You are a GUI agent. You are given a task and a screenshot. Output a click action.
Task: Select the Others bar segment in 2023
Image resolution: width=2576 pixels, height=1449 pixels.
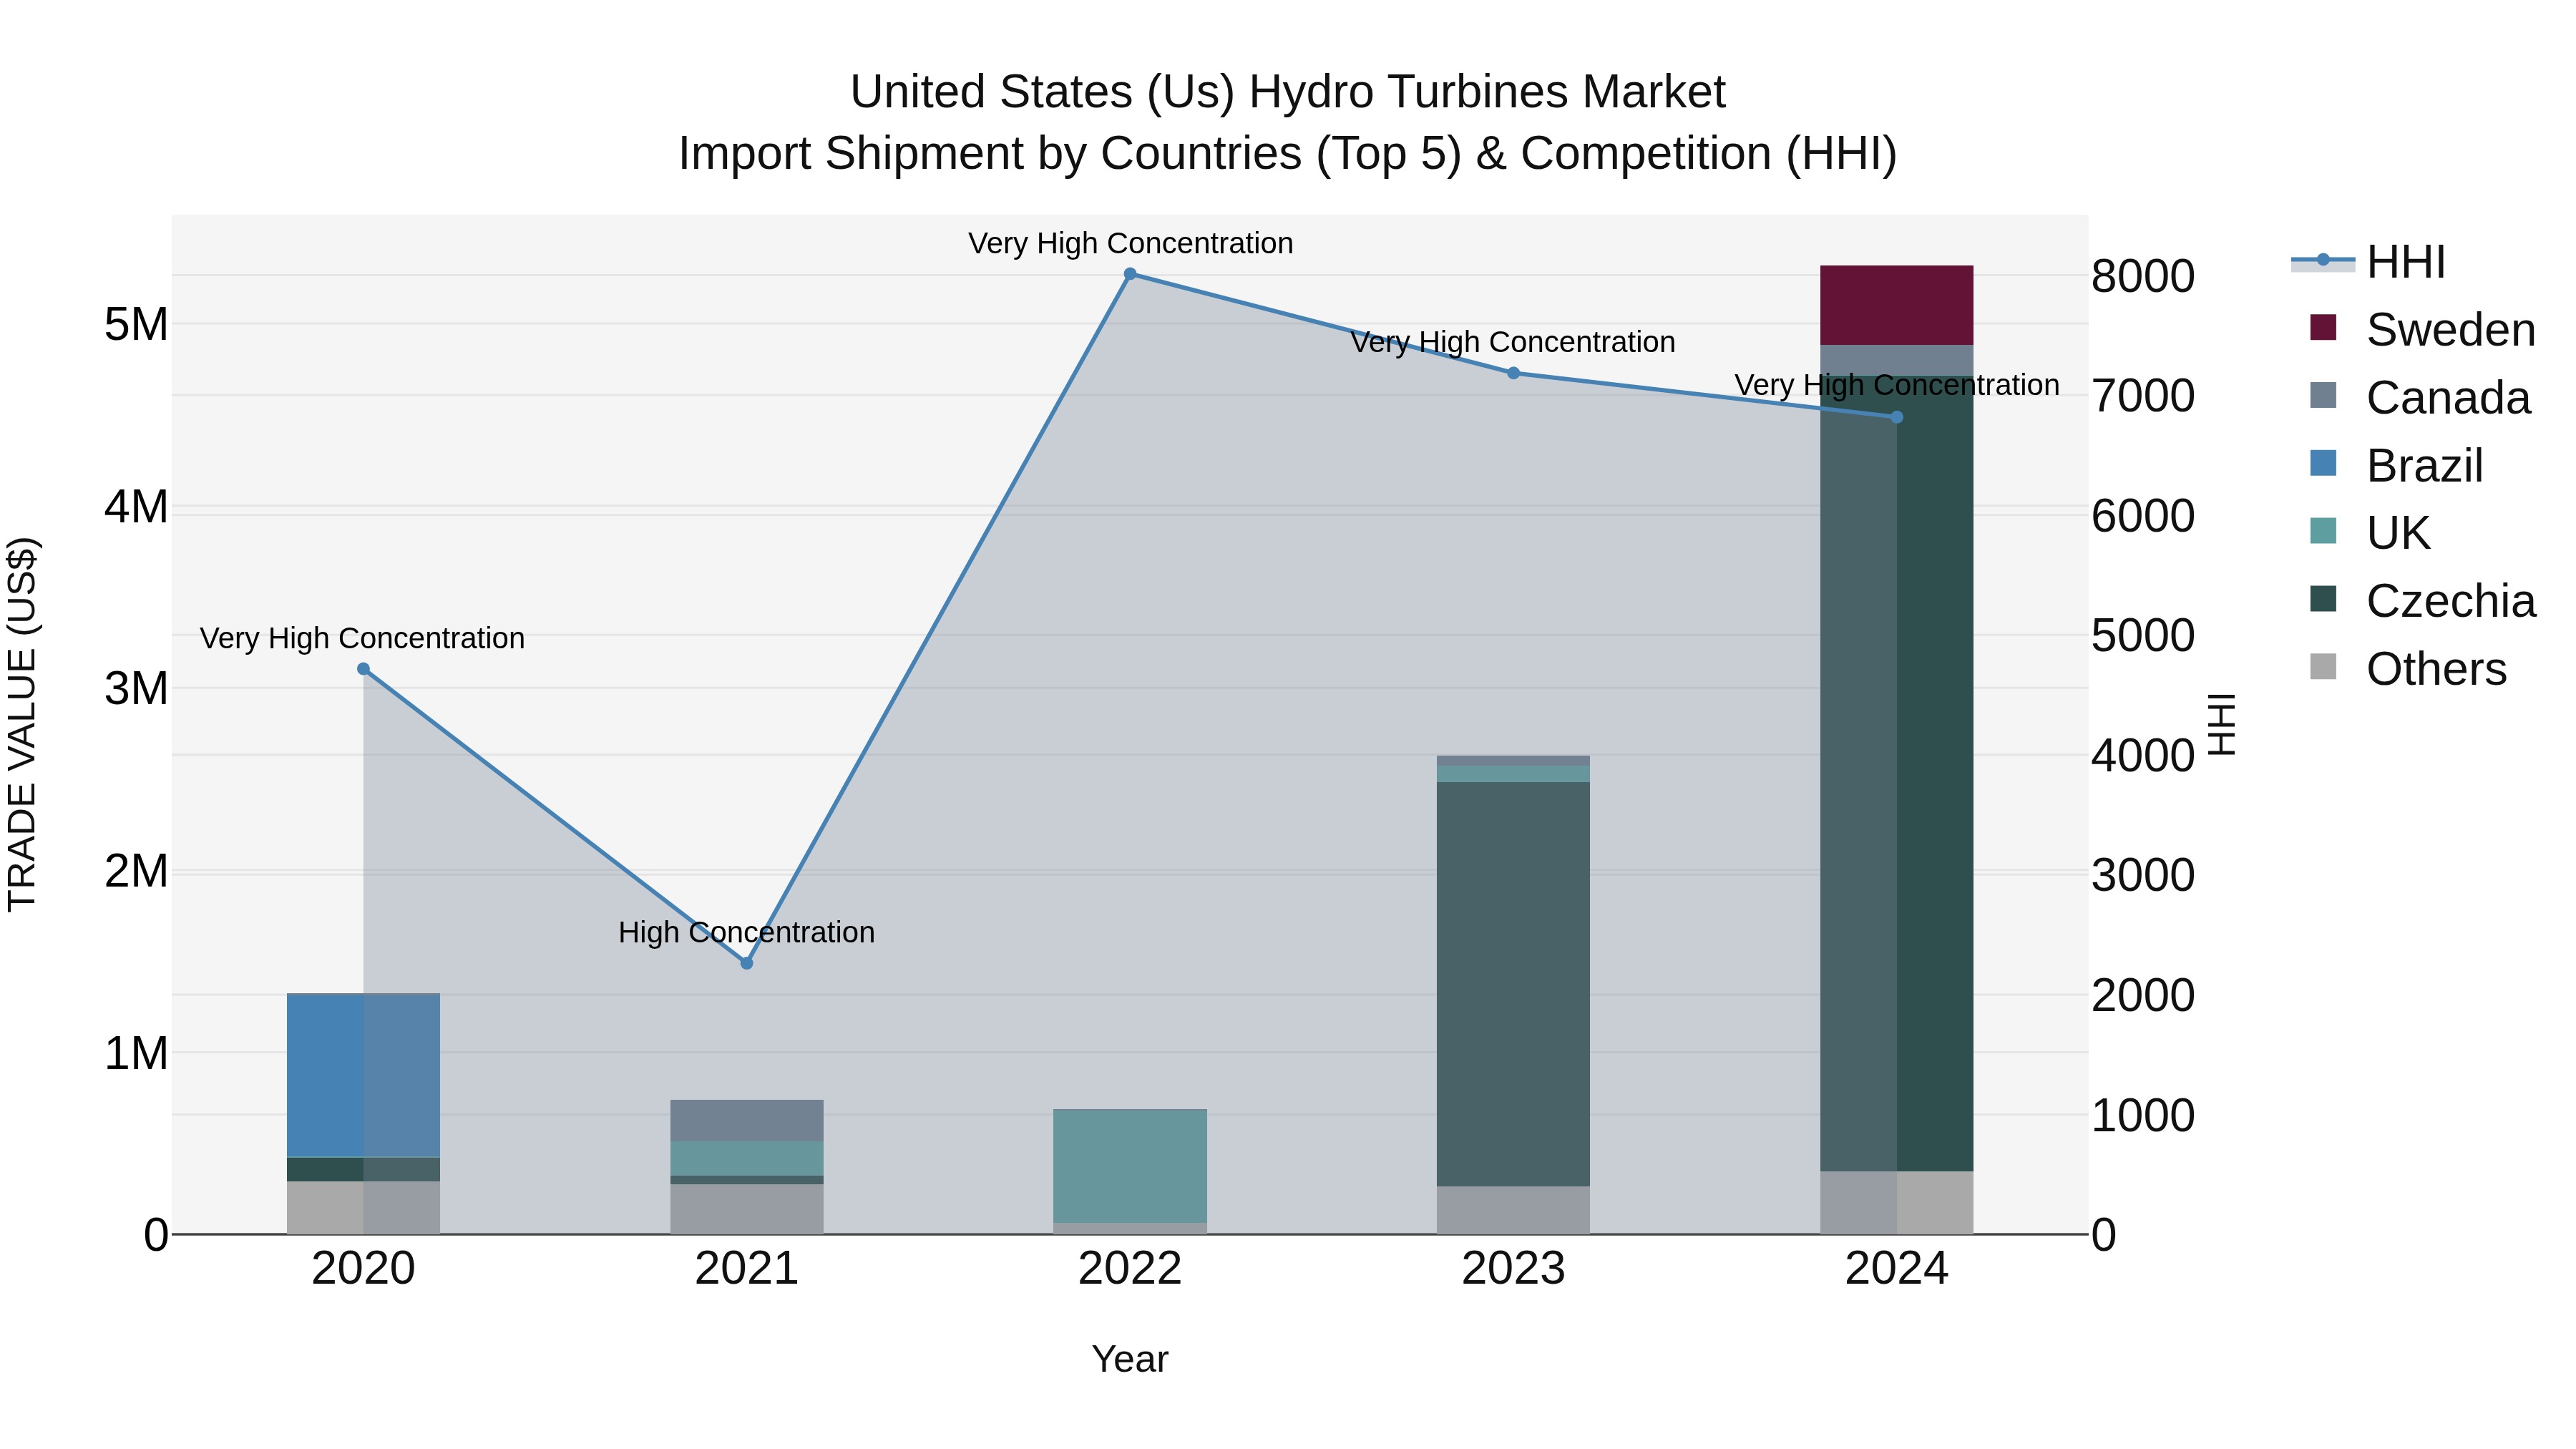[1513, 1210]
